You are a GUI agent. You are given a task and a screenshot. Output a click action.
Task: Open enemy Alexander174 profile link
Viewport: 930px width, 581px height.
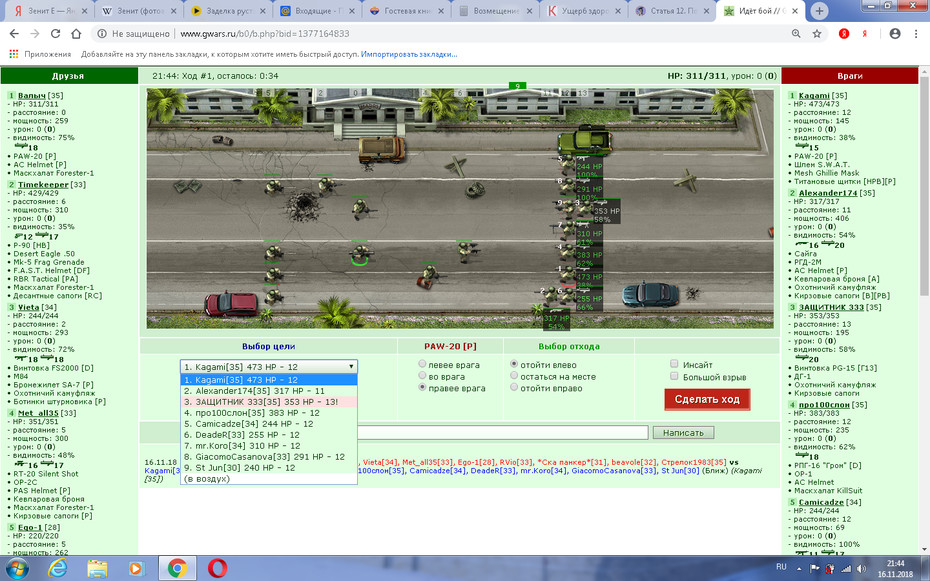point(828,193)
